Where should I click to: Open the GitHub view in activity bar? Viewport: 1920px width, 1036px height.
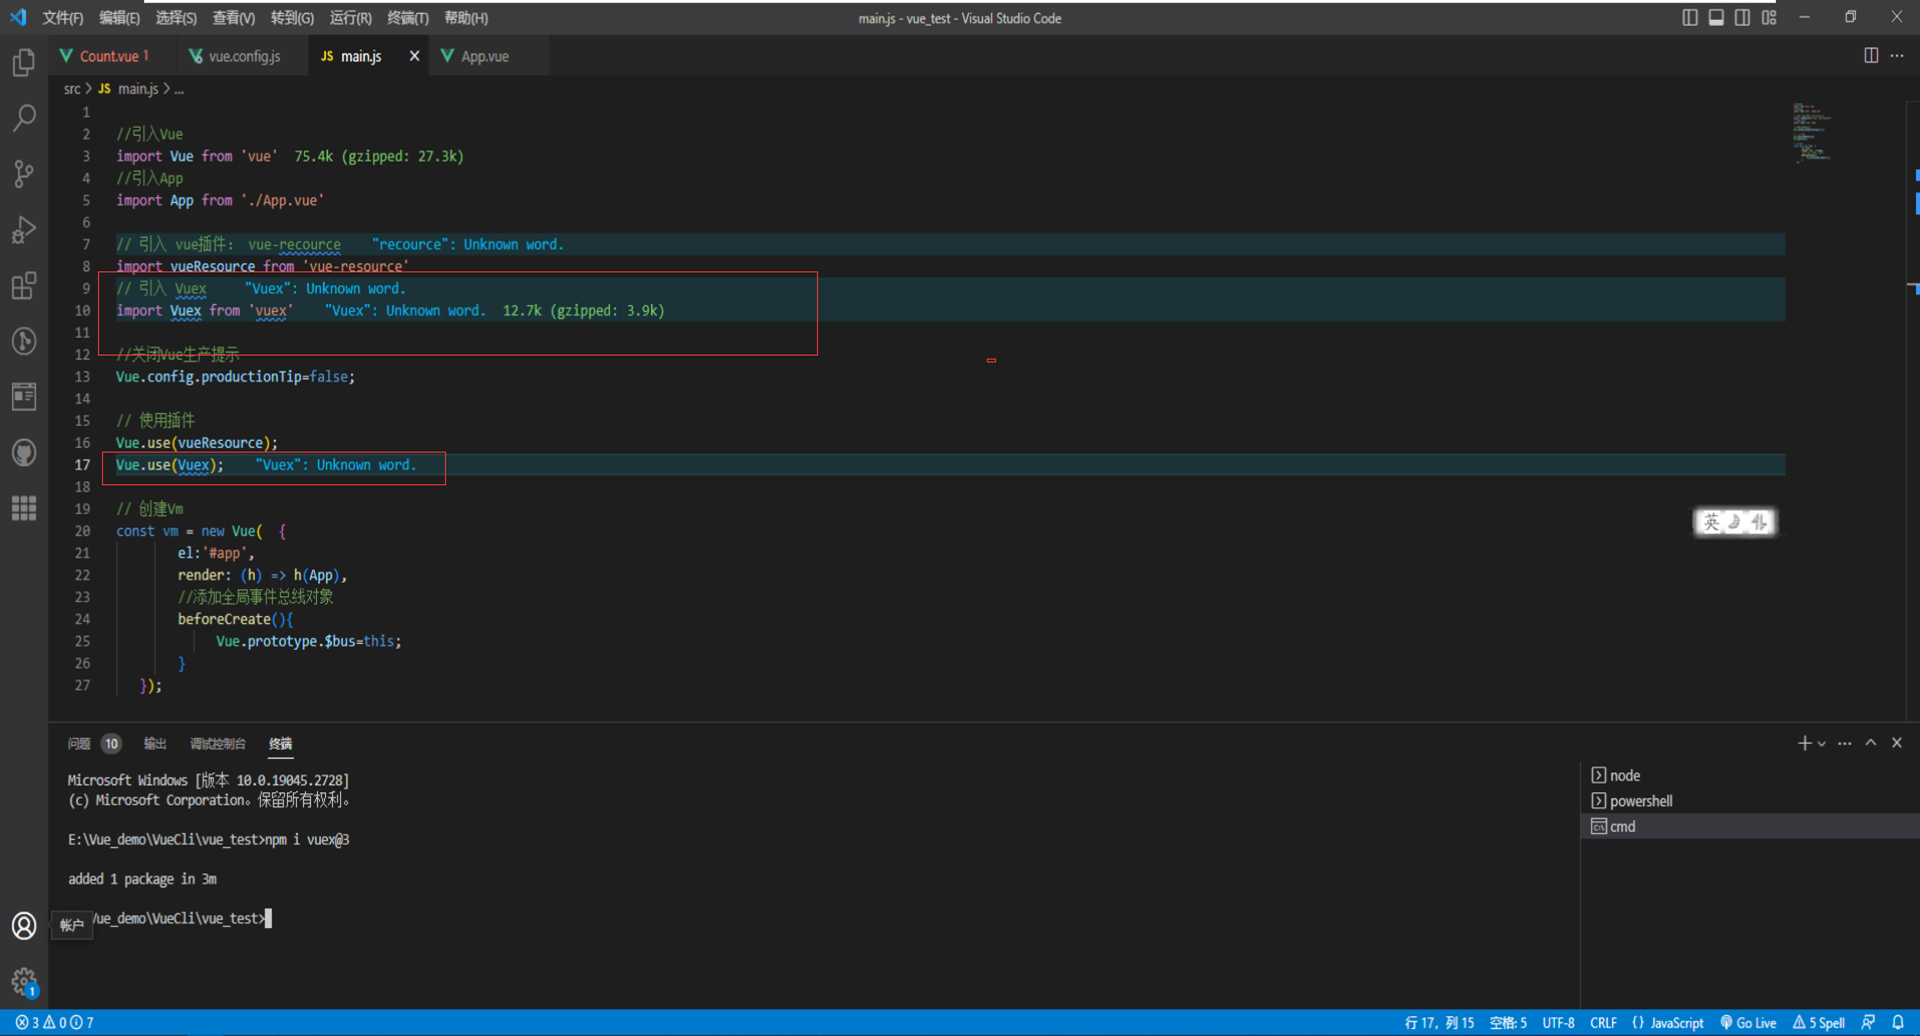pyautogui.click(x=24, y=453)
